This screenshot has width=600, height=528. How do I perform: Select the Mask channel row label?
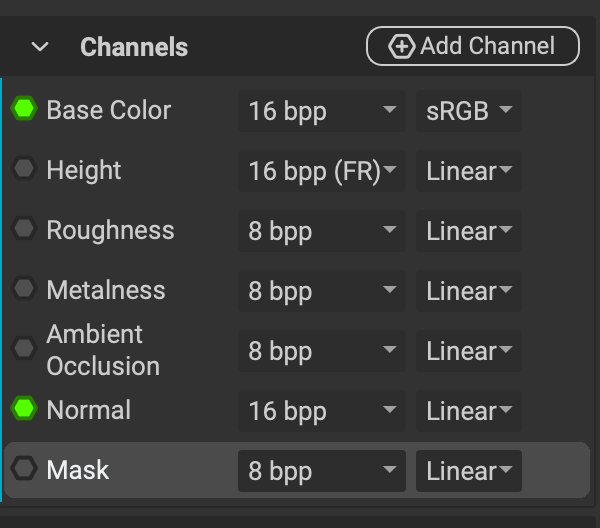(78, 470)
